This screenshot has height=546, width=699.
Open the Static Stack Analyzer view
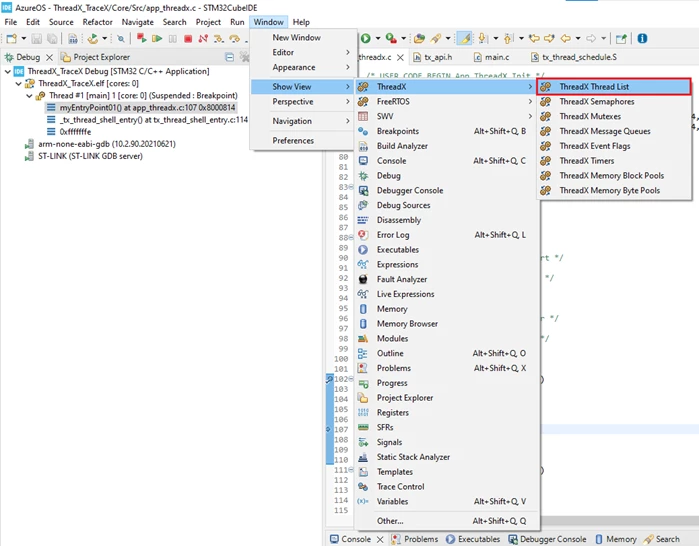click(x=446, y=457)
